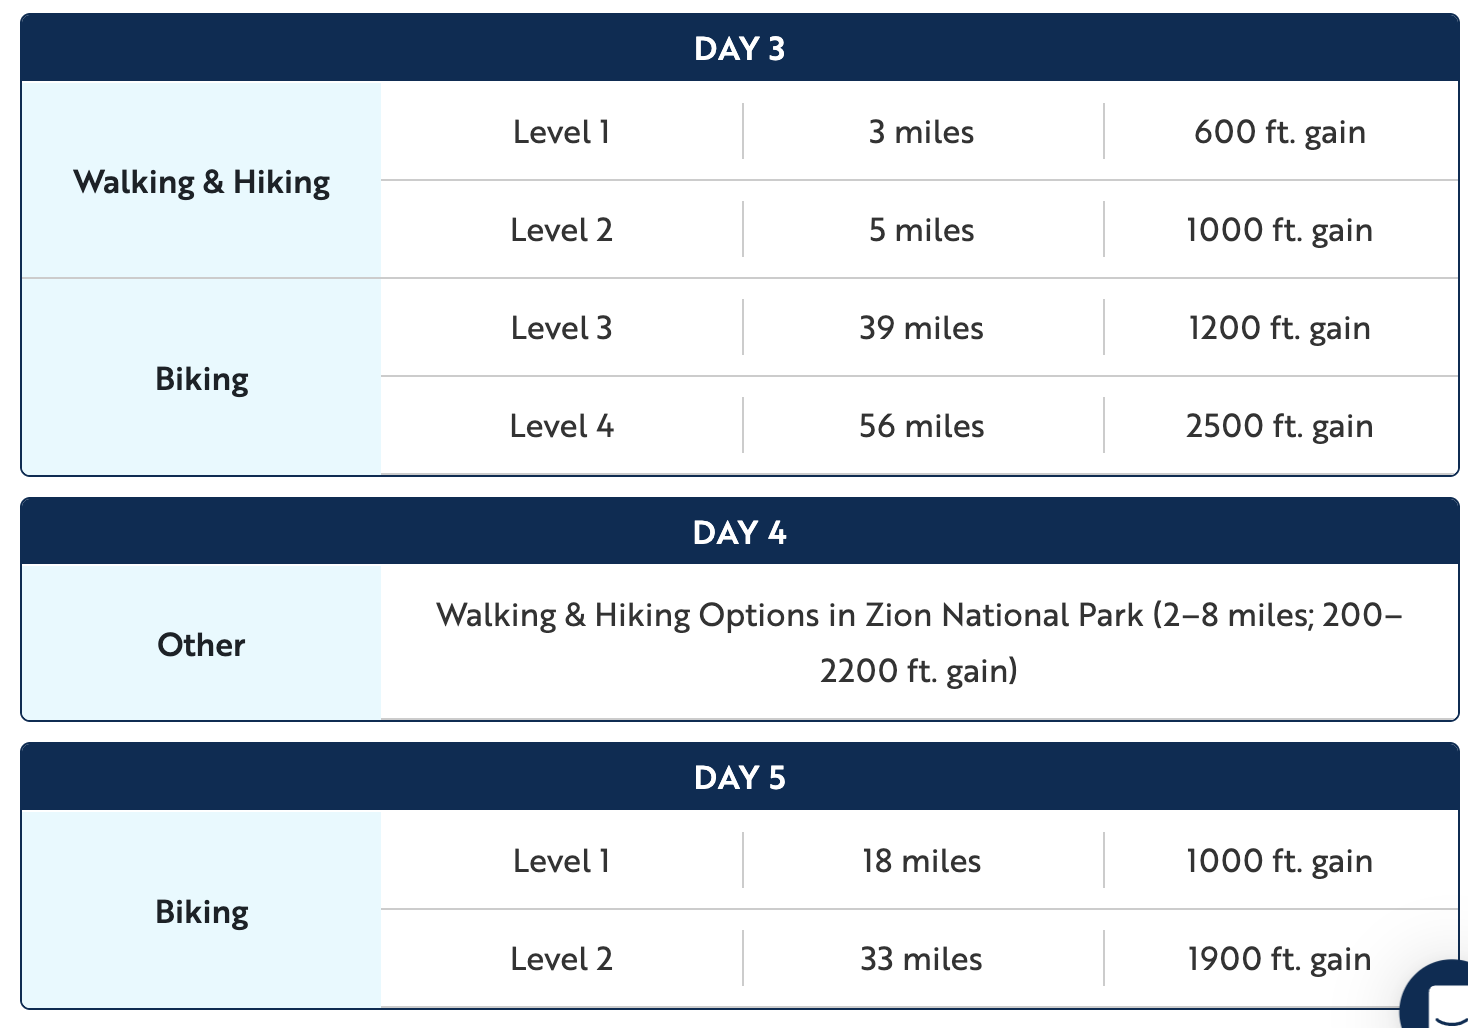Select the Walking & Hiking activity label
This screenshot has width=1468, height=1028.
point(201,182)
